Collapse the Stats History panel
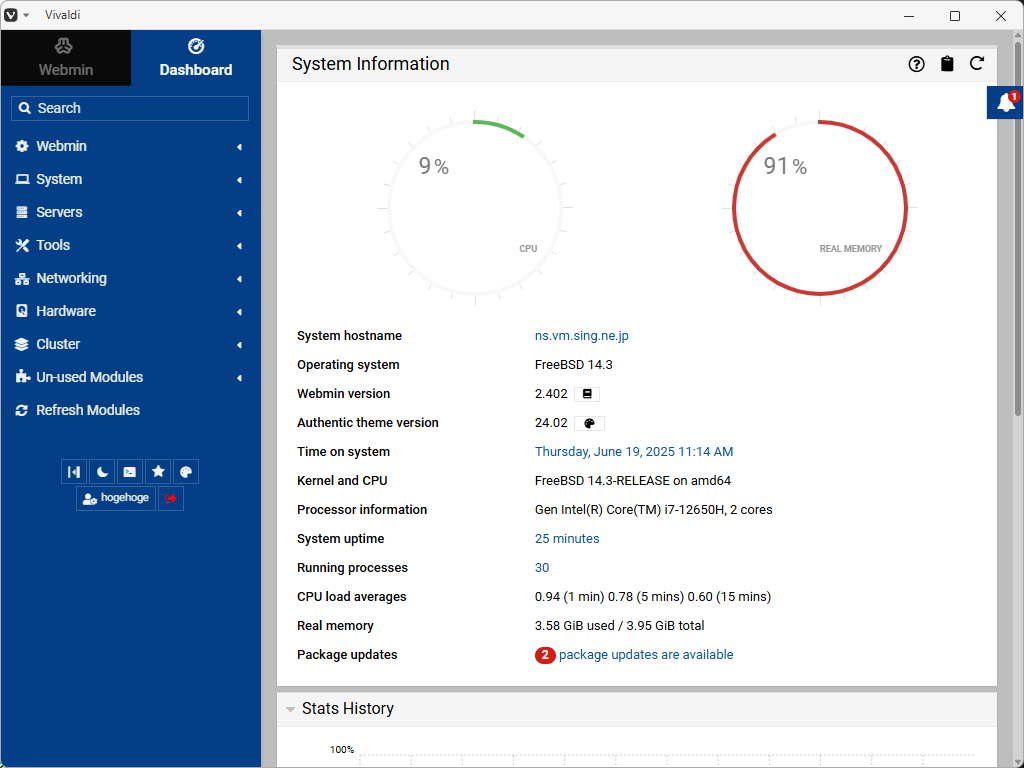The height and width of the screenshot is (768, 1024). coord(291,709)
